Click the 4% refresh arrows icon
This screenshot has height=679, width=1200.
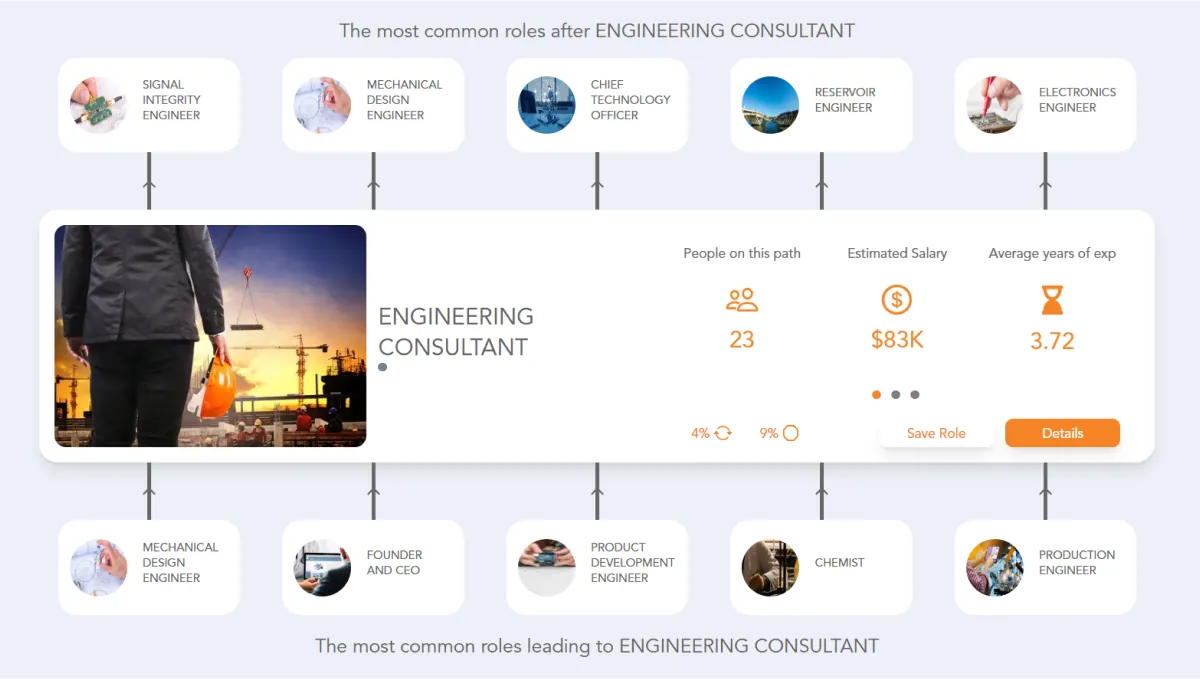tap(723, 433)
